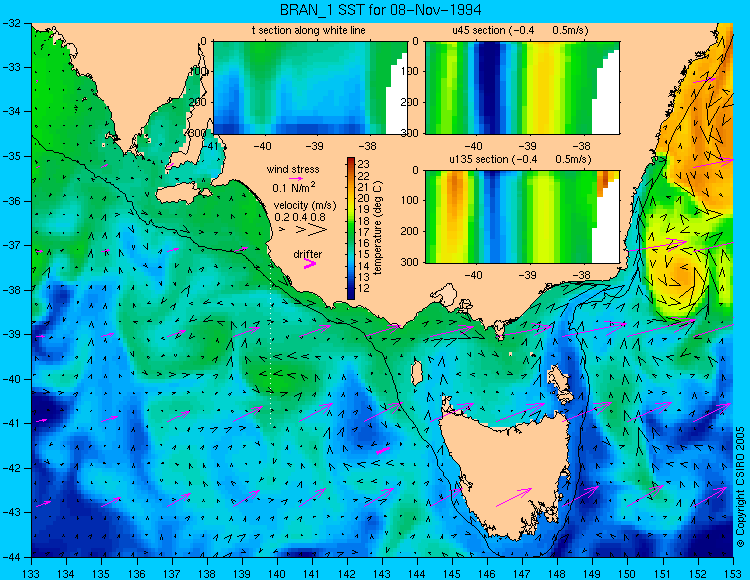The width and height of the screenshot is (750, 580).
Task: Select the 'temperature (deg C)' colorbar label
Action: pos(378,228)
